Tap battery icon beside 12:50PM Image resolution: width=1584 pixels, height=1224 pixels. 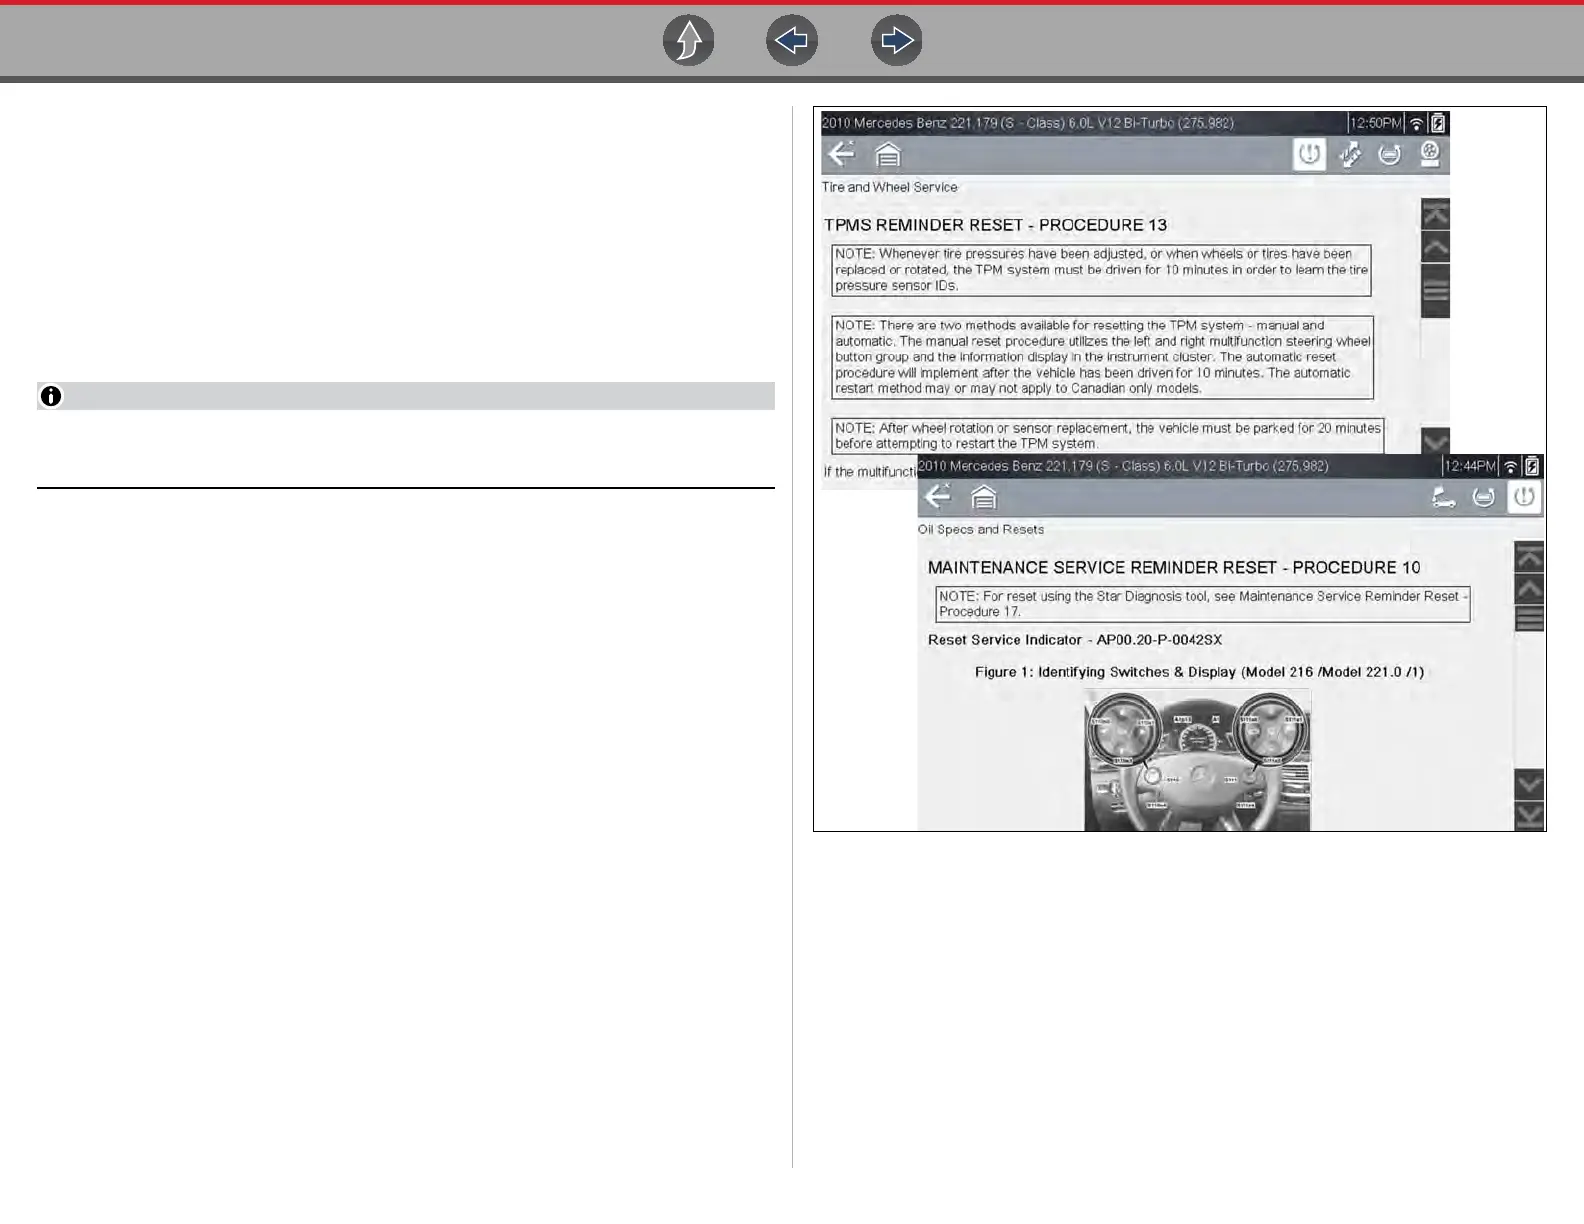1438,123
